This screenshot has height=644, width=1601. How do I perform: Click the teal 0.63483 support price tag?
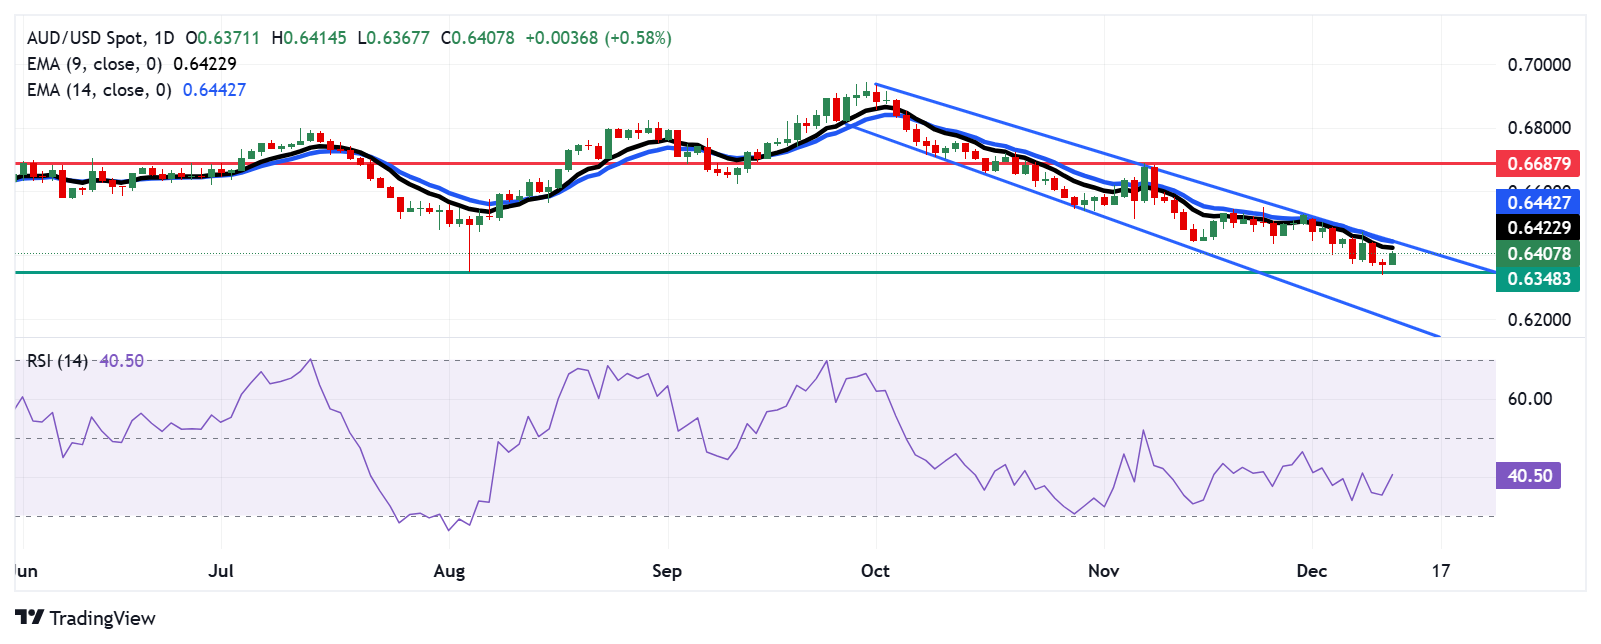(1538, 279)
